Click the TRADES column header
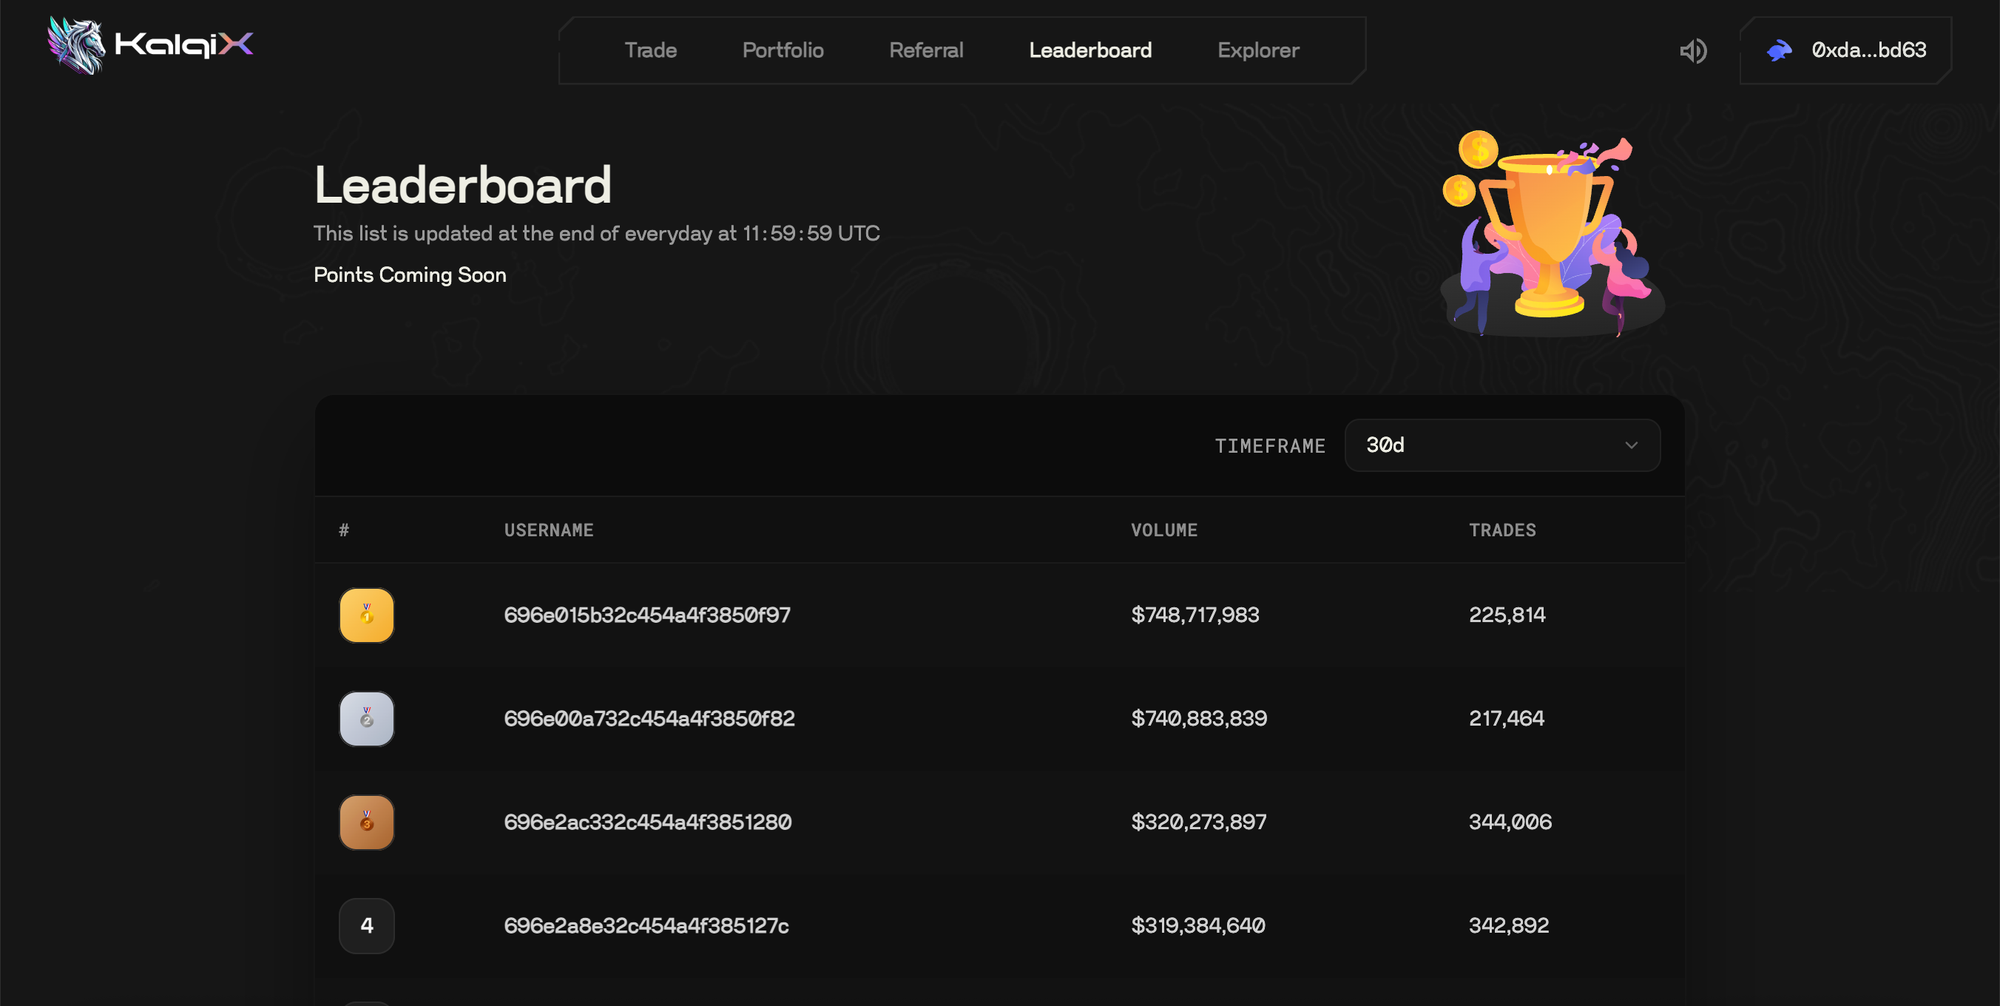This screenshot has height=1006, width=2000. (1502, 531)
